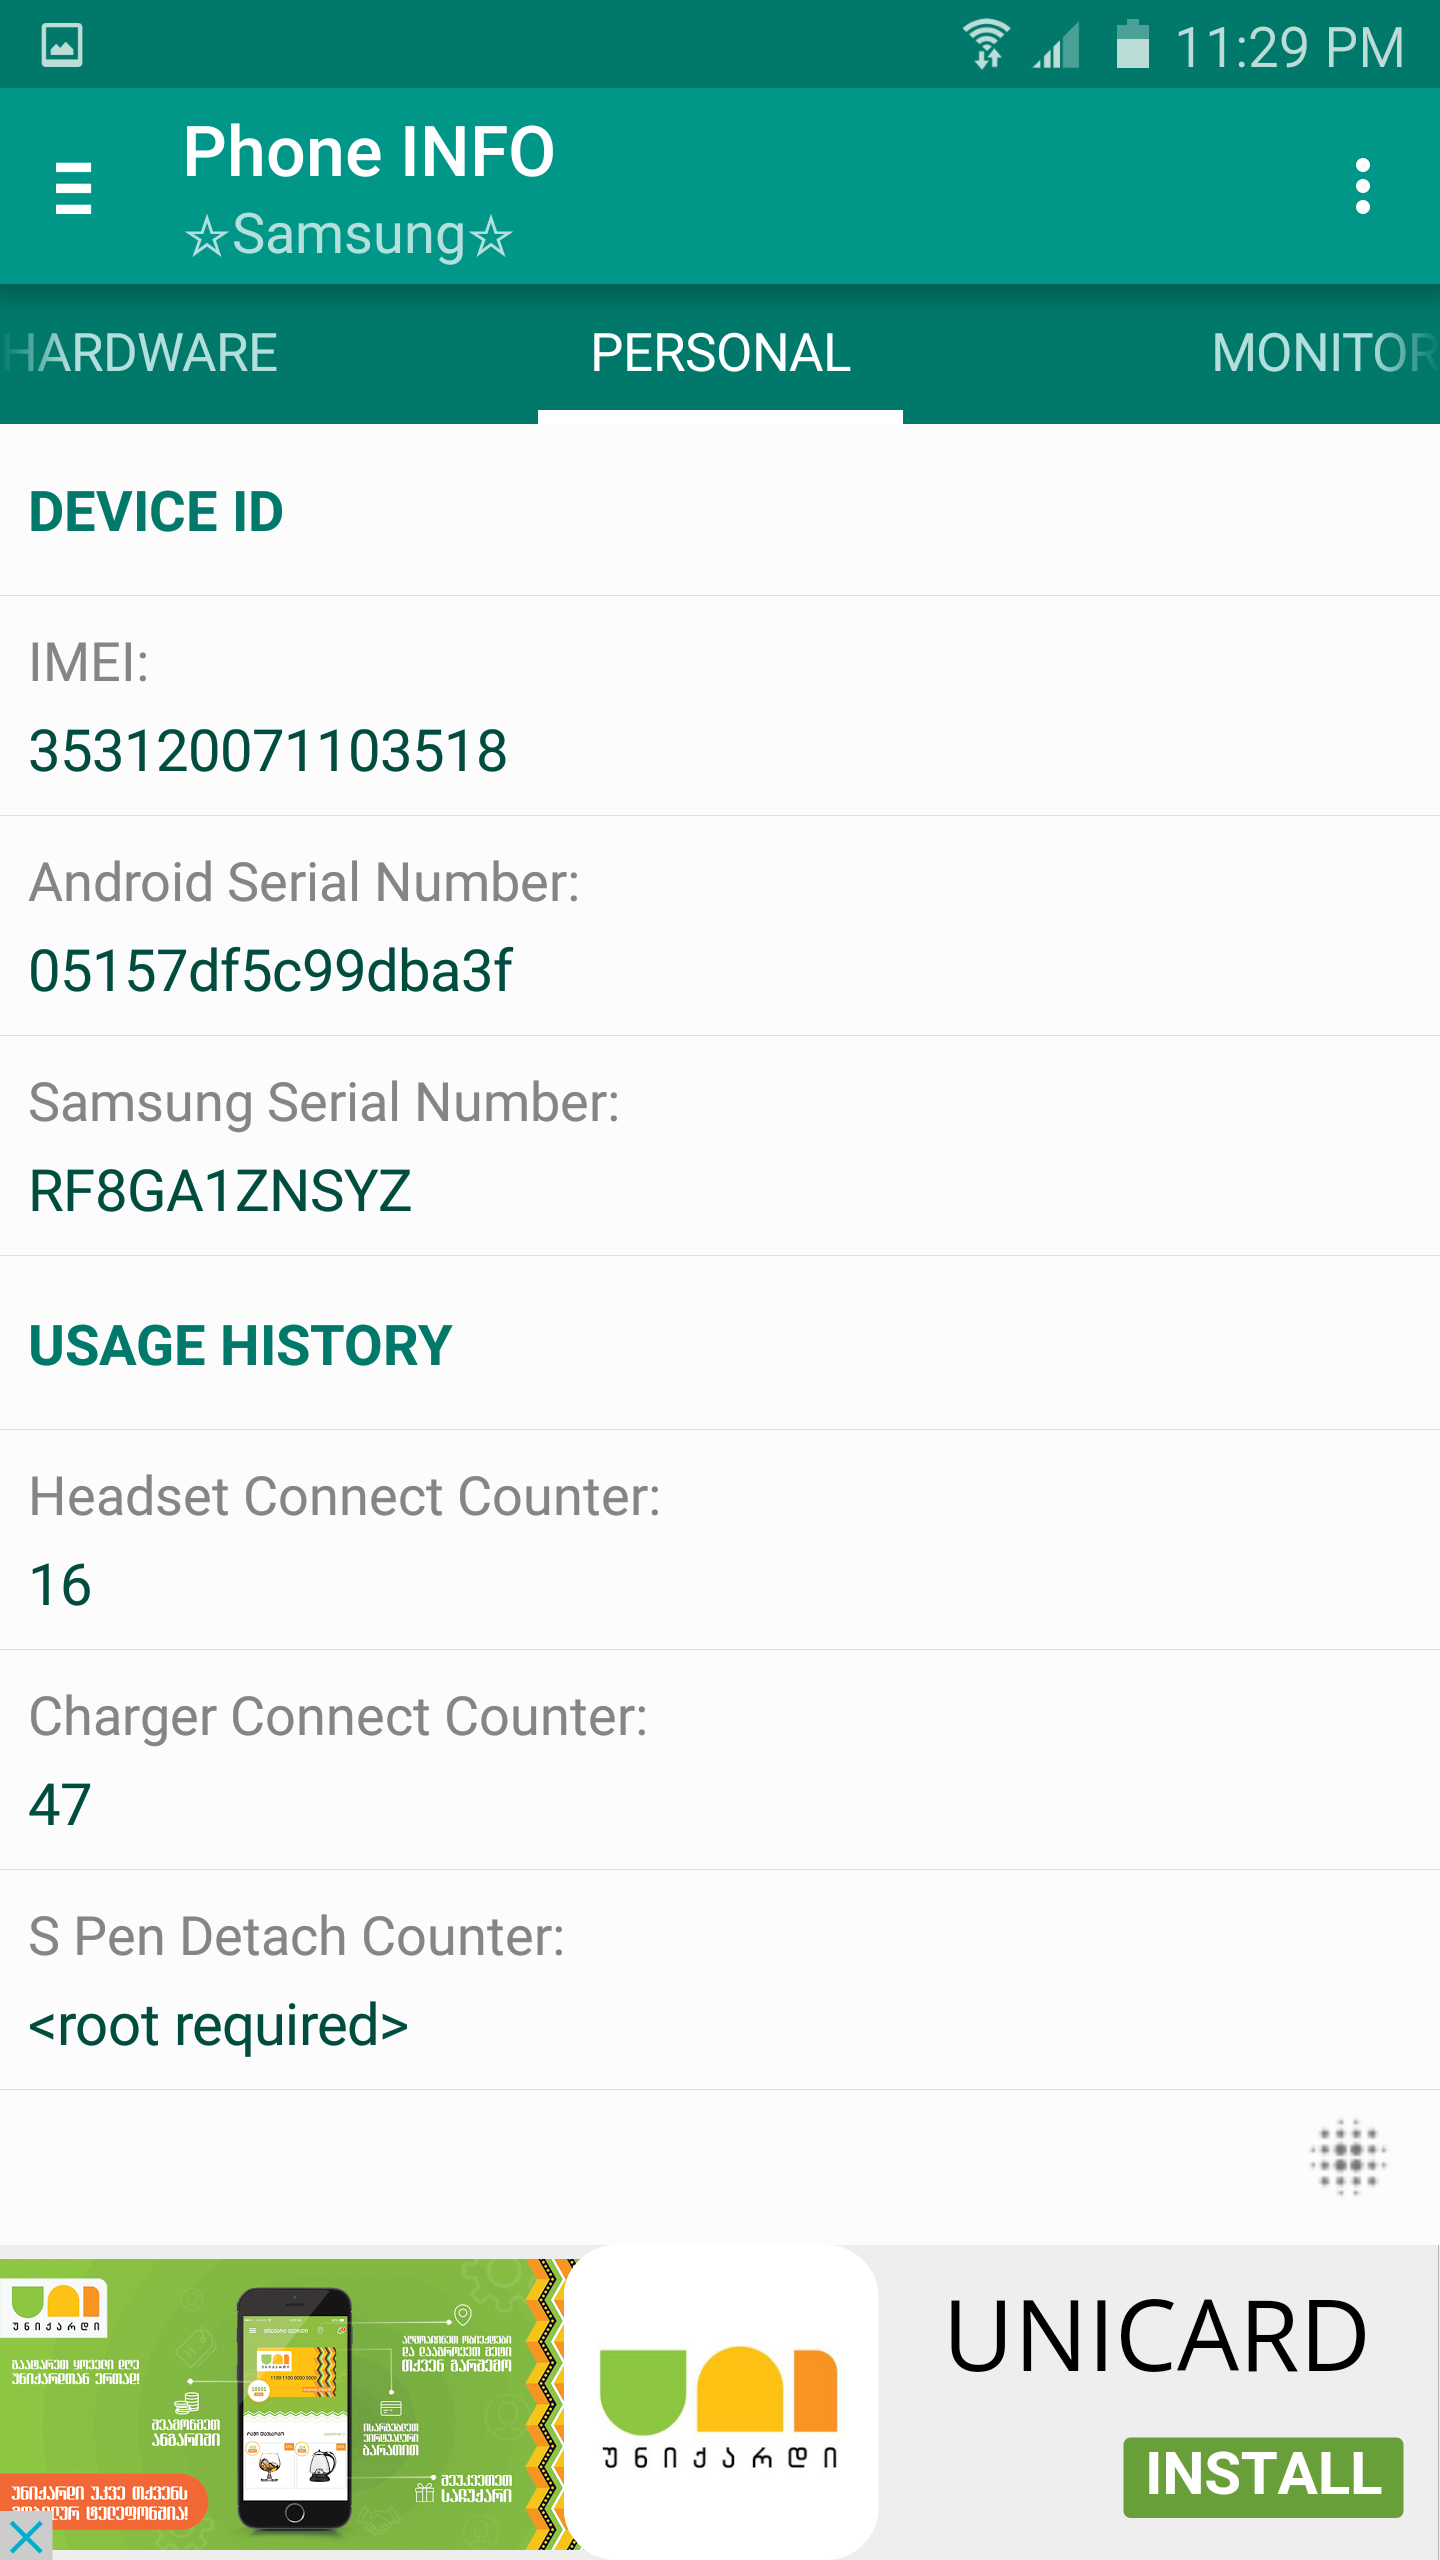1440x2560 pixels.
Task: Switch to the MONITOR tab
Action: (1322, 353)
